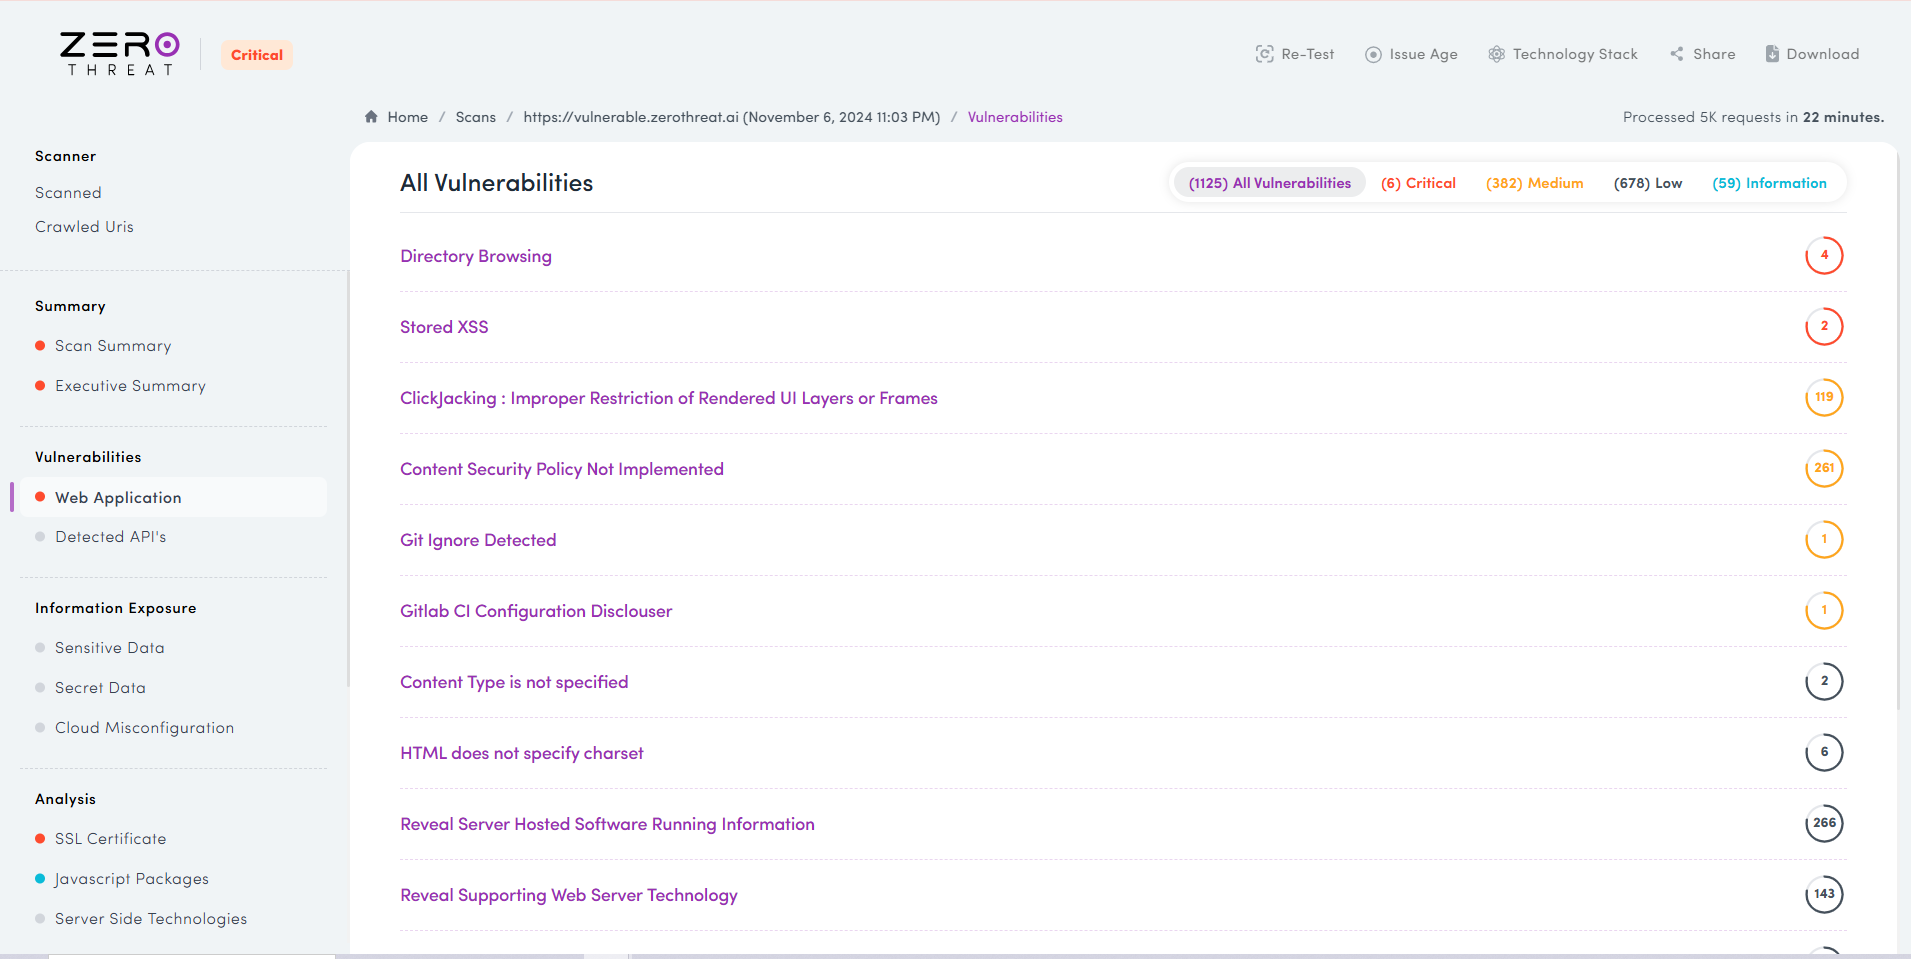The width and height of the screenshot is (1911, 959).
Task: Click the Share icon
Action: pos(1677,54)
